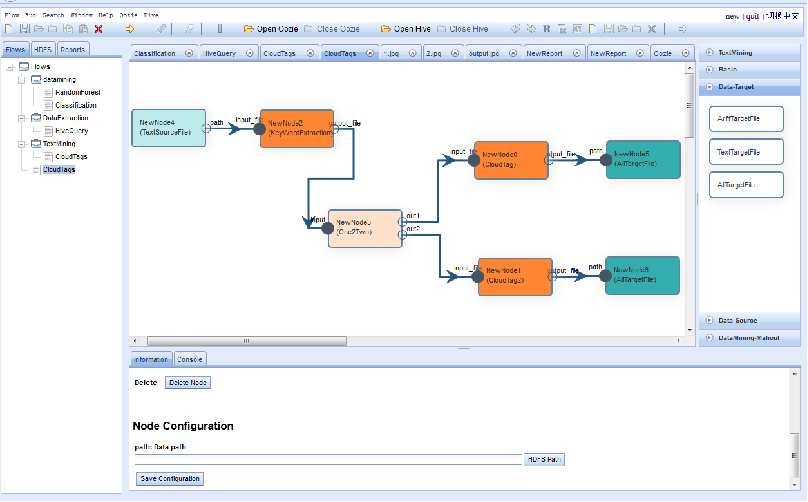
Task: Close the output.jpg tab
Action: 513,53
